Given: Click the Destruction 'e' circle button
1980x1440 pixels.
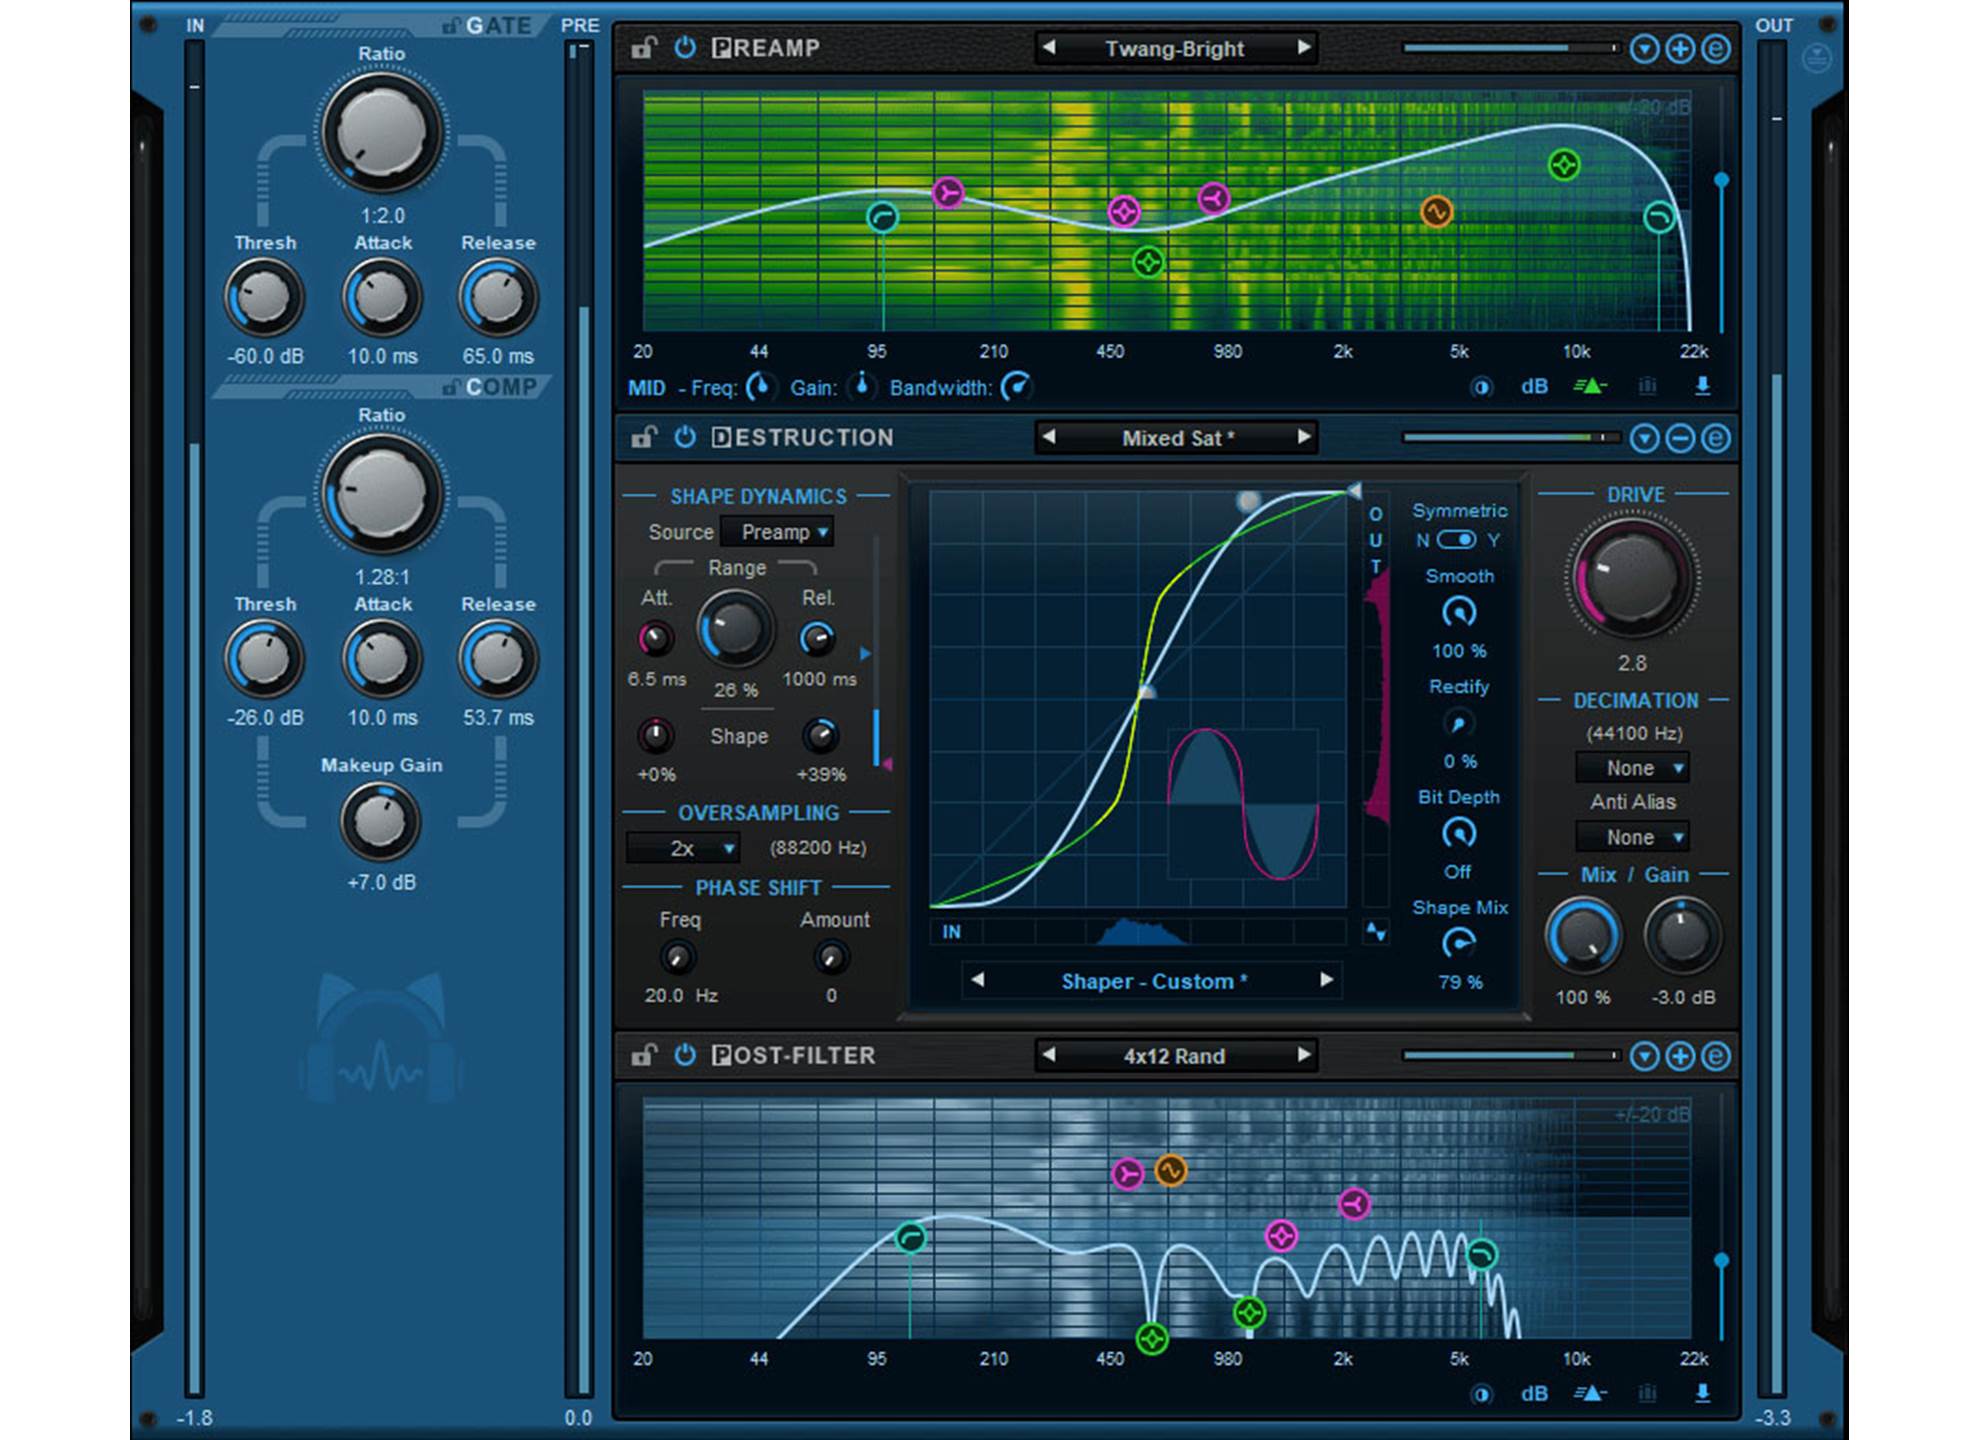Looking at the screenshot, I should click(x=1716, y=438).
